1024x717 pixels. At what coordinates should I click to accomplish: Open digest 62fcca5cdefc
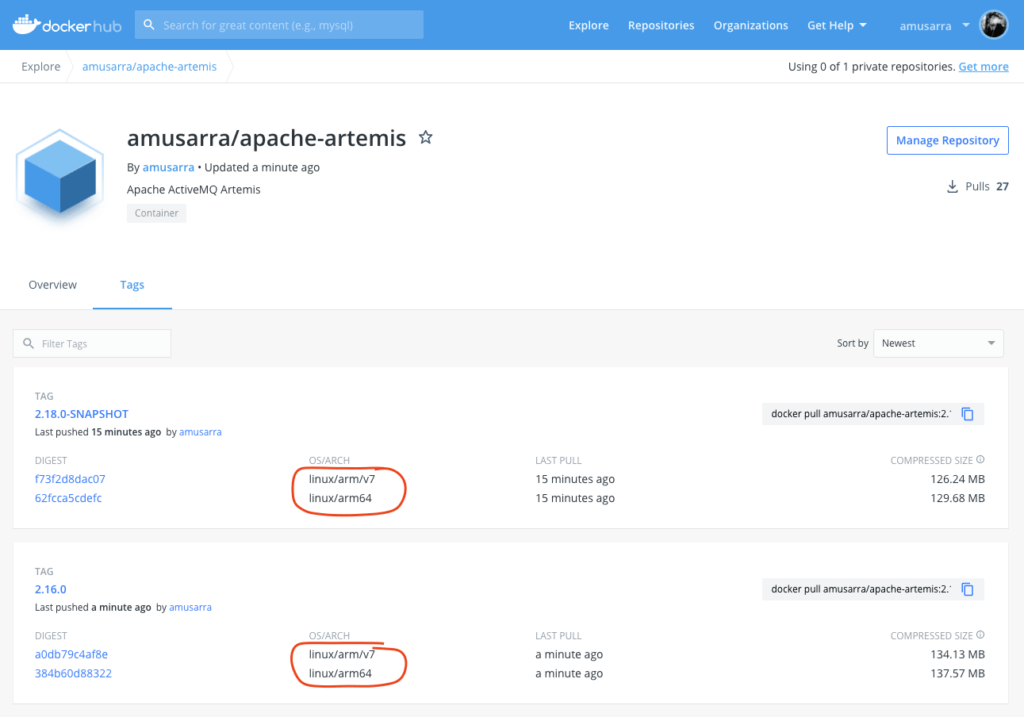click(68, 498)
